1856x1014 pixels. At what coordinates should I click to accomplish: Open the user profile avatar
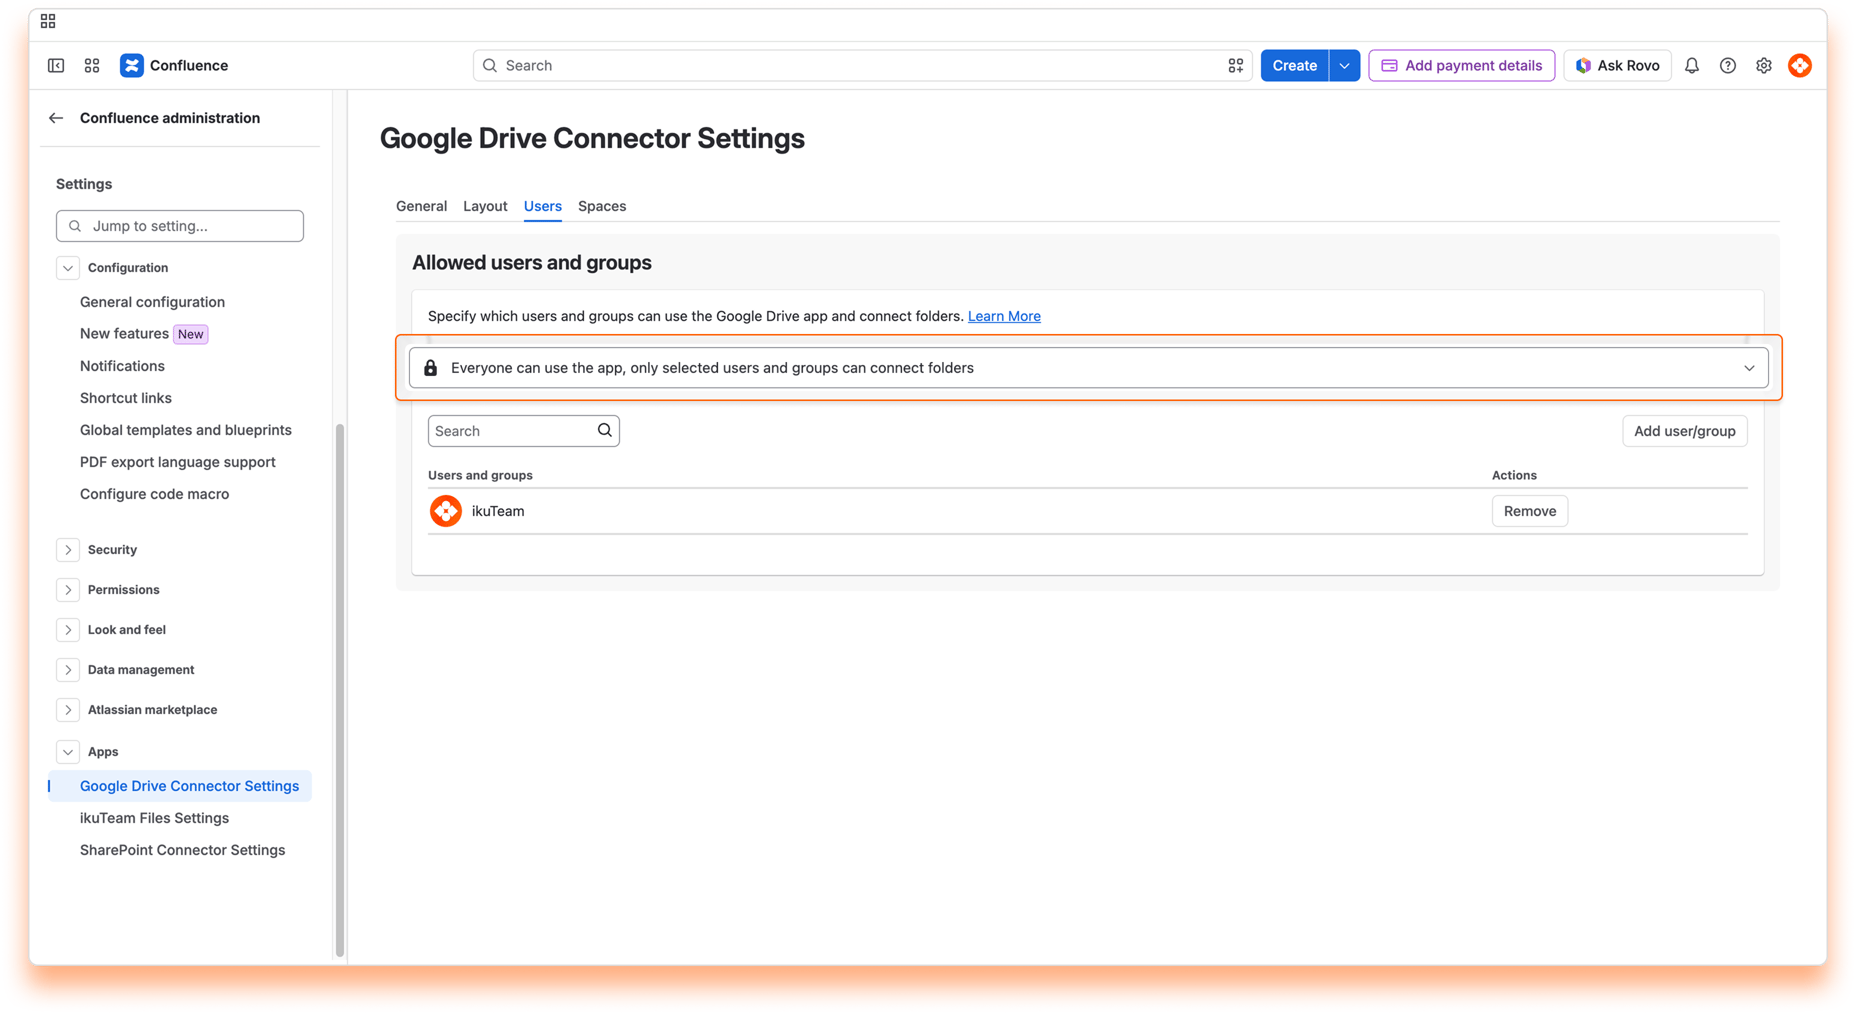tap(1799, 65)
